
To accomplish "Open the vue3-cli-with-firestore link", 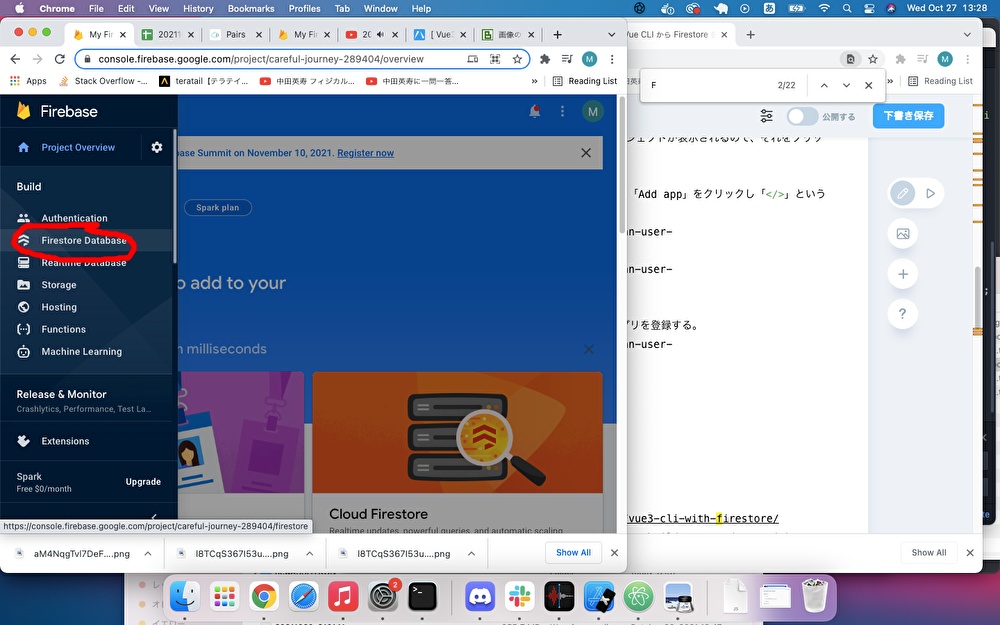I will click(x=703, y=518).
